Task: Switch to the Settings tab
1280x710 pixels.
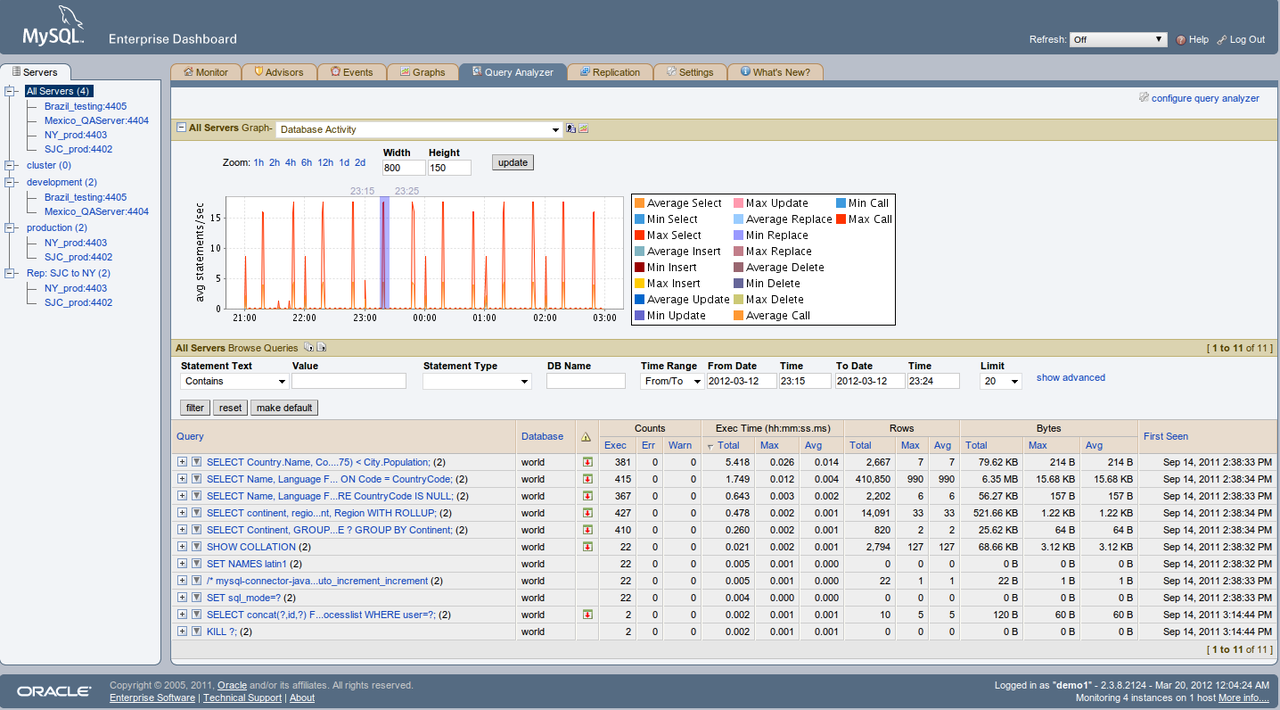Action: point(689,72)
